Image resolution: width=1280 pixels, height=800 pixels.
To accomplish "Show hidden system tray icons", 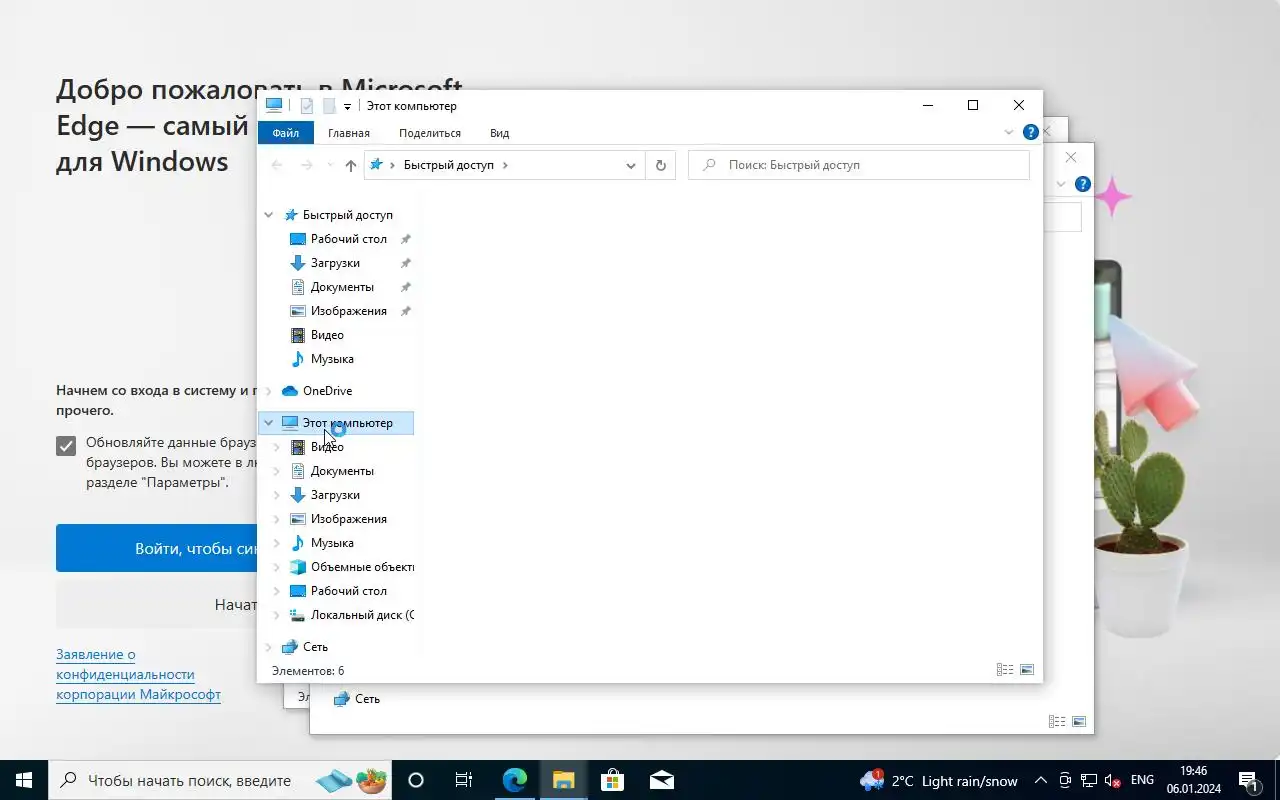I will point(1041,780).
